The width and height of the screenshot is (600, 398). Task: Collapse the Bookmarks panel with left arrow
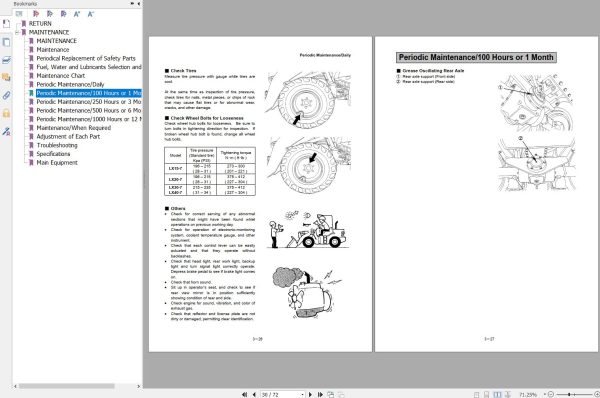(x=139, y=3)
